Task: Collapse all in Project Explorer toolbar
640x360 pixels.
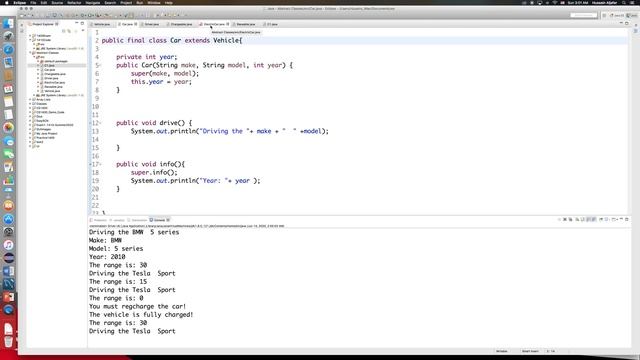Action: click(x=64, y=31)
